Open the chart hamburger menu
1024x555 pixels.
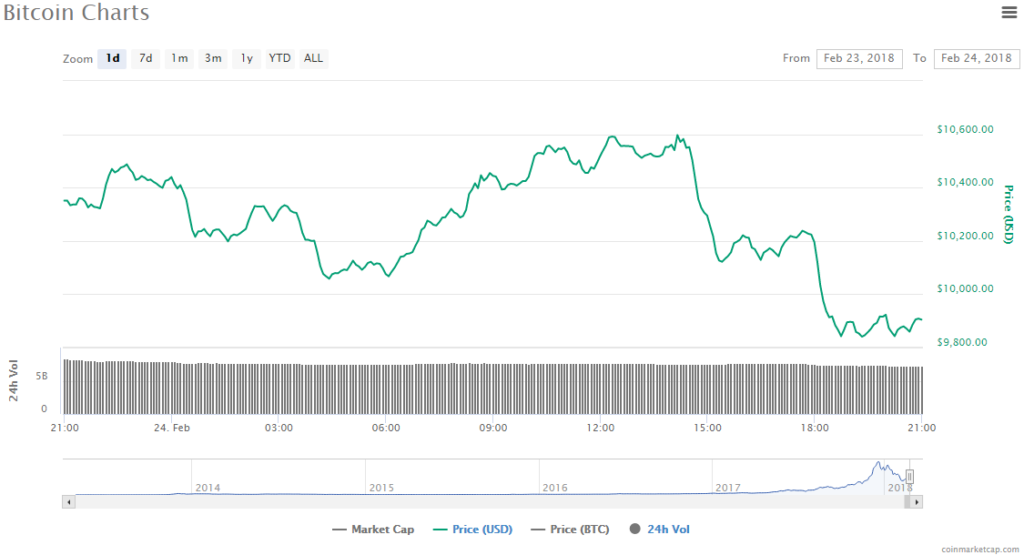1009,12
